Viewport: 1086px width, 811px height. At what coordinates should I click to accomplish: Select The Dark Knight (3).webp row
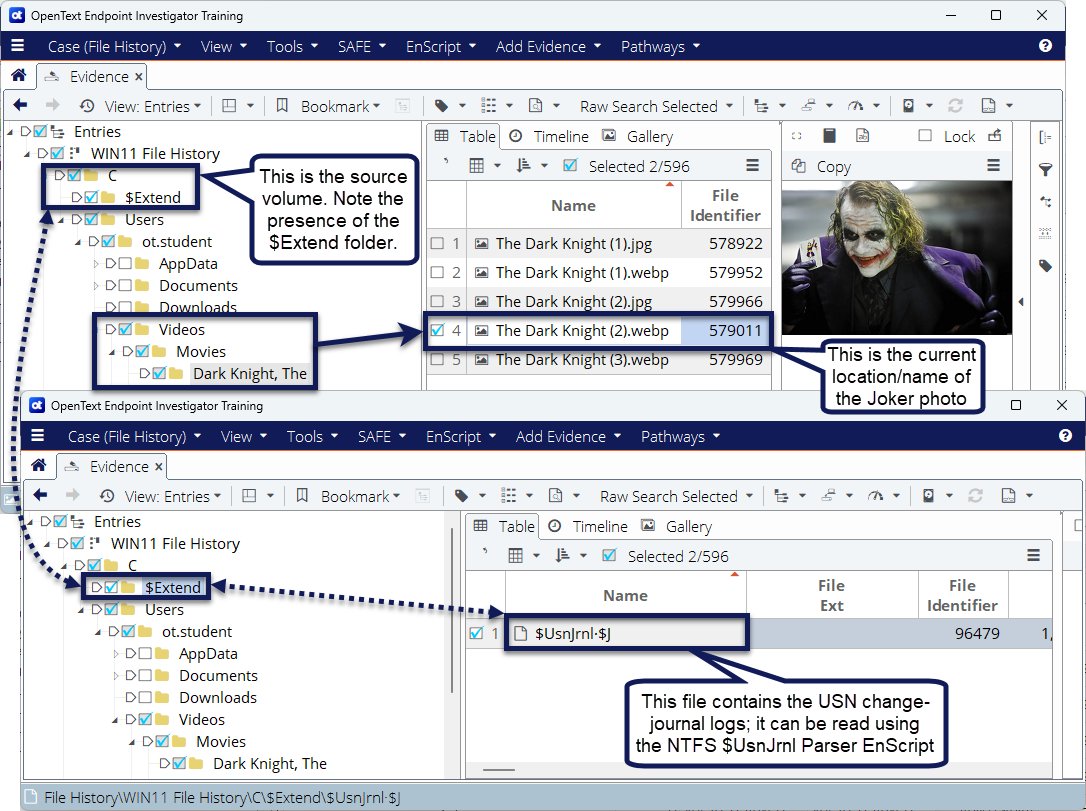coord(598,359)
